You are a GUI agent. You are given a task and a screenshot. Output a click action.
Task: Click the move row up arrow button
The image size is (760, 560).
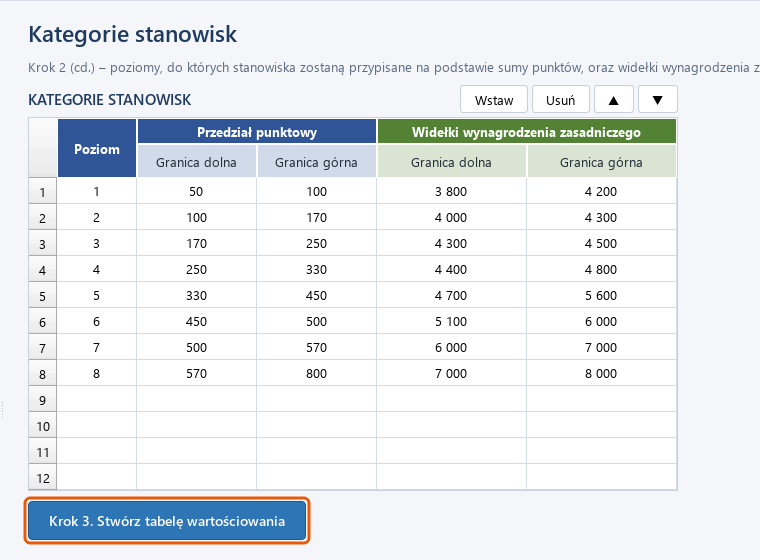coord(614,100)
